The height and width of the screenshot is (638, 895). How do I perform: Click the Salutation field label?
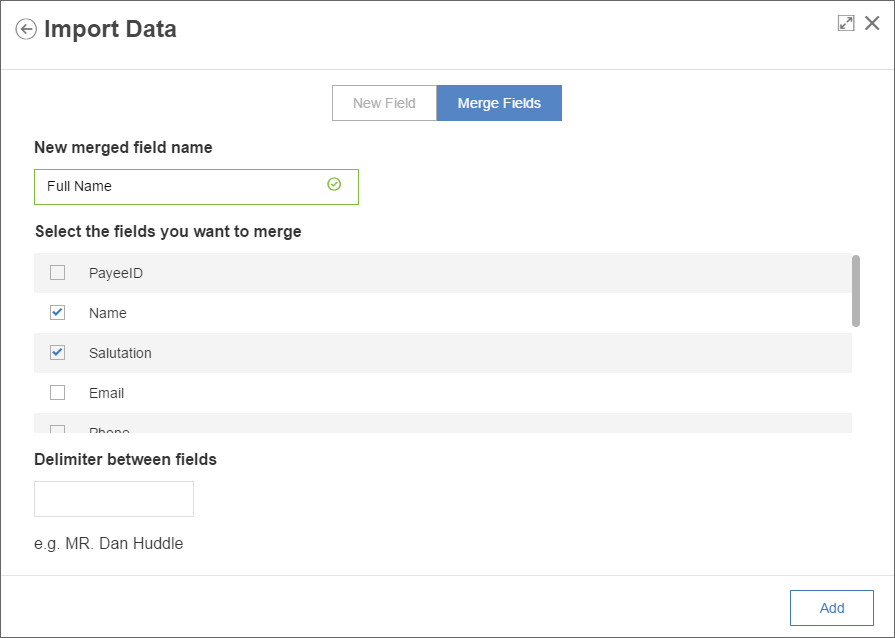click(x=120, y=353)
